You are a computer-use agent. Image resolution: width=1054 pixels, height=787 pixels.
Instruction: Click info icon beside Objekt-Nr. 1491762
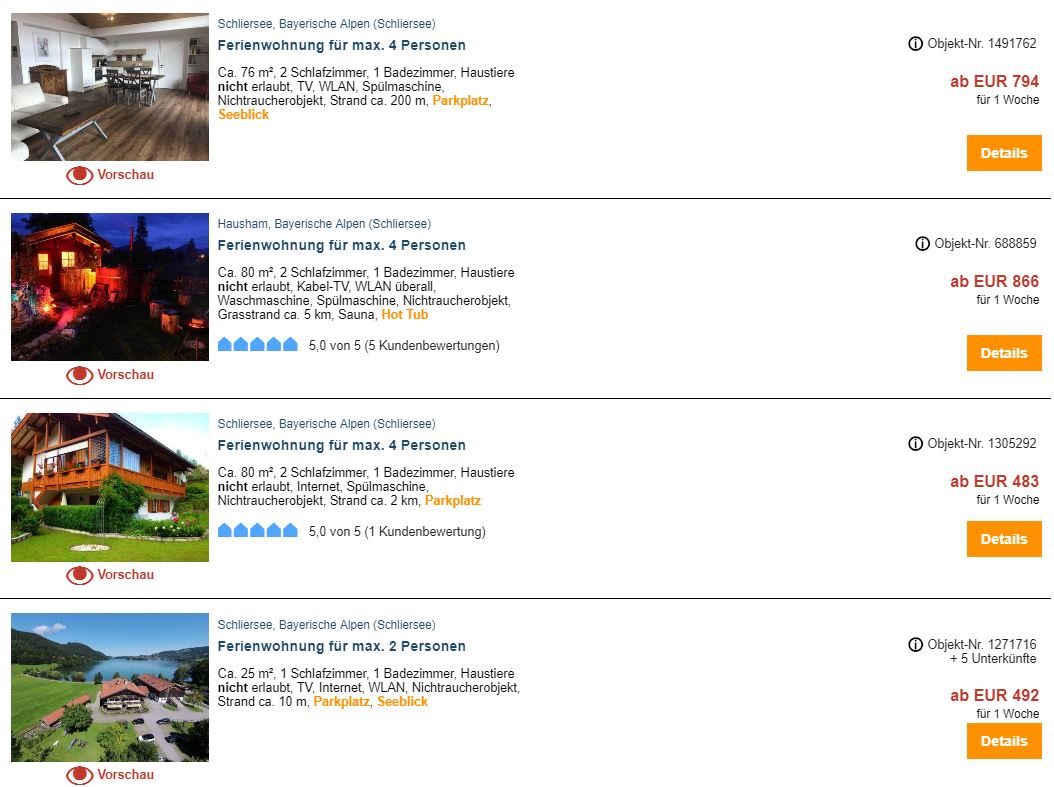pos(914,43)
